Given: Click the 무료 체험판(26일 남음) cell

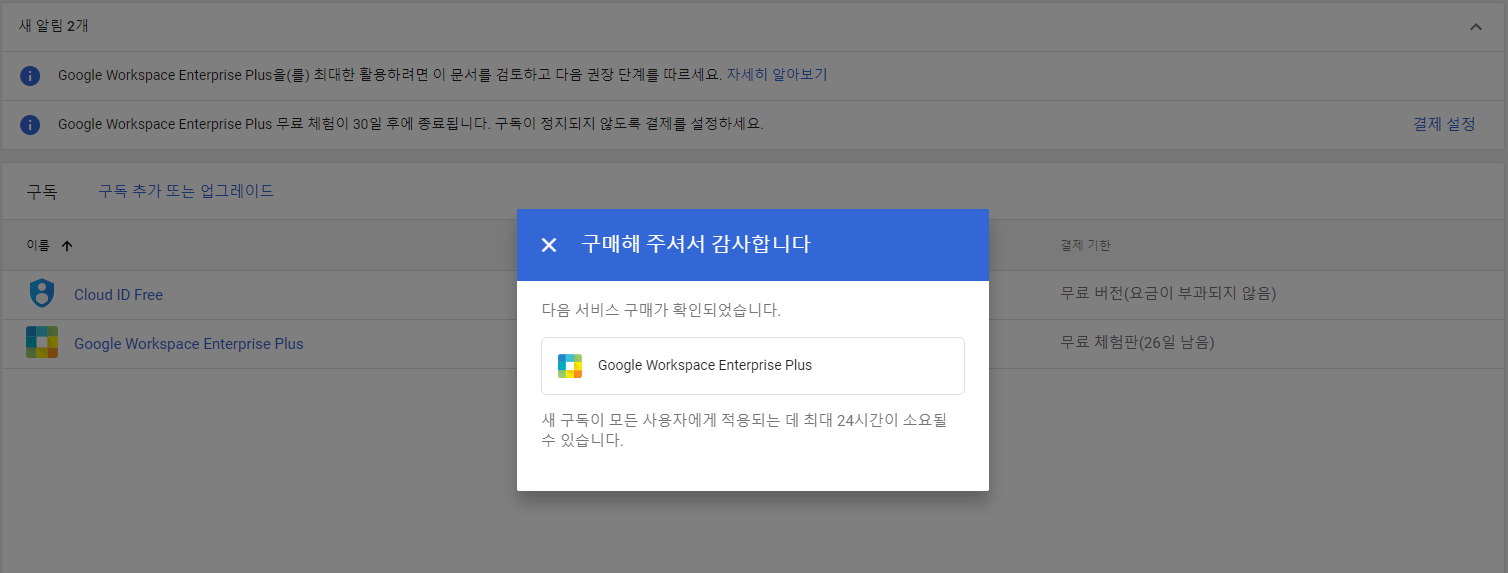Looking at the screenshot, I should [1138, 343].
